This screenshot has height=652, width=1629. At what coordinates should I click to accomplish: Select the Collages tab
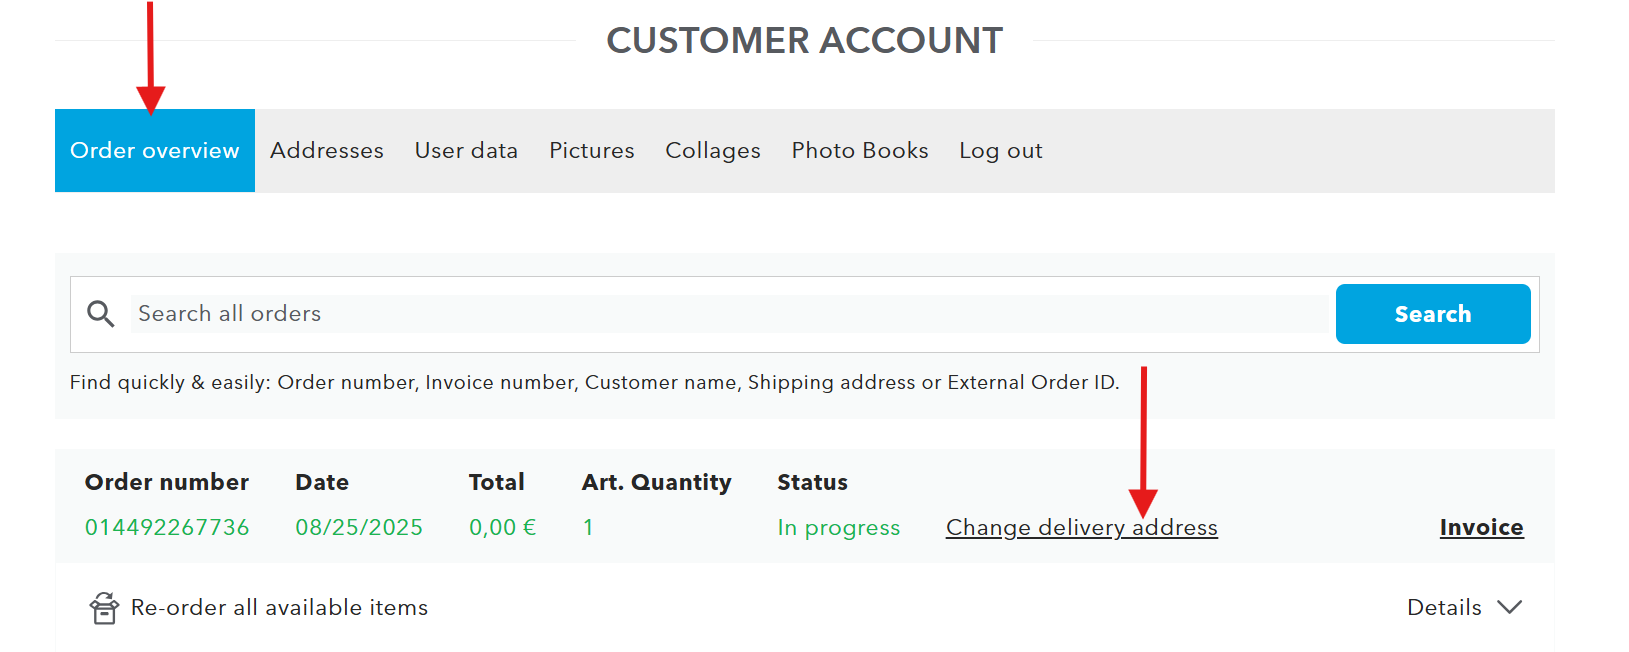click(x=713, y=151)
